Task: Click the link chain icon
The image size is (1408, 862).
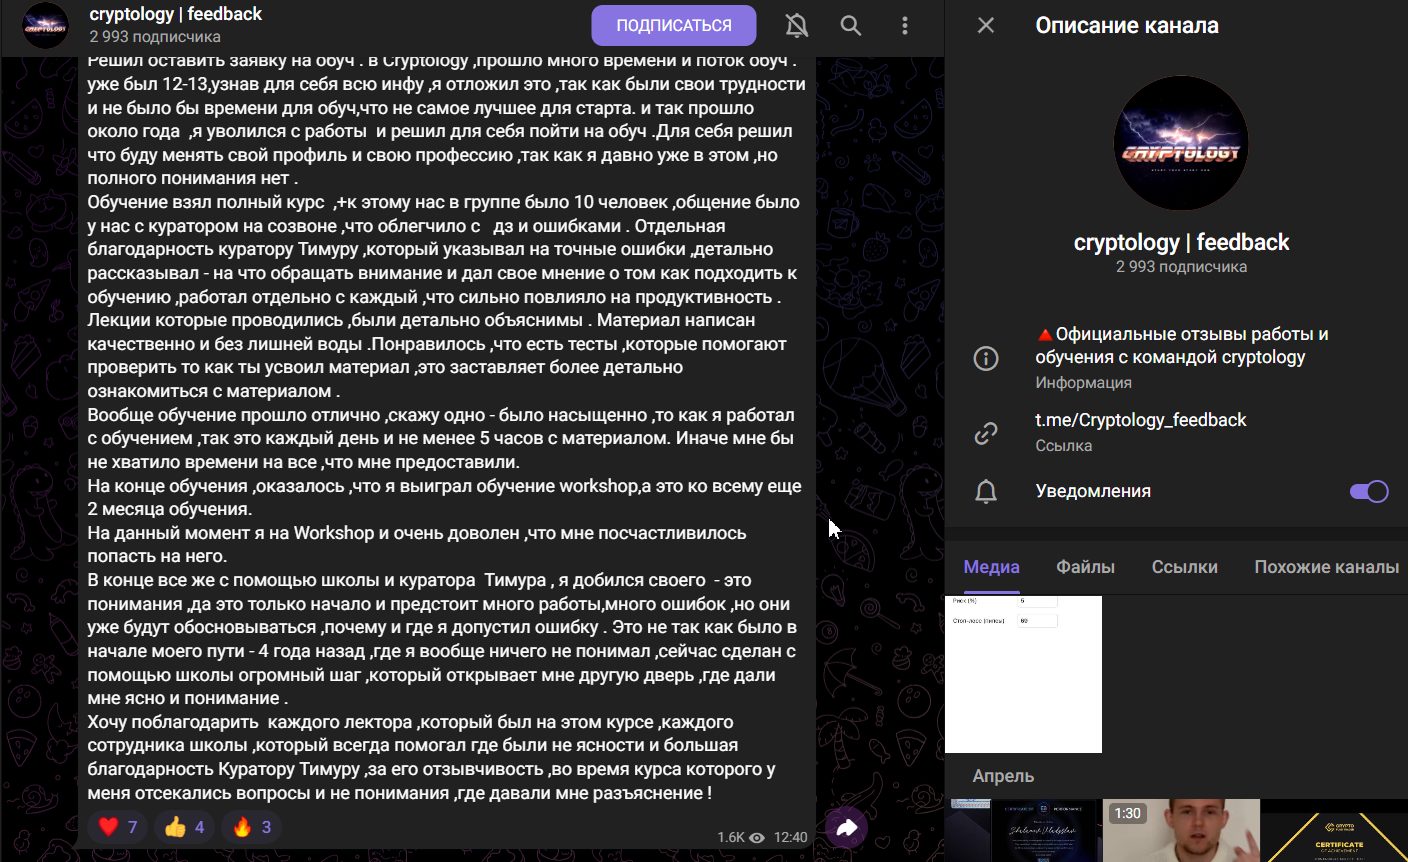Action: [x=986, y=433]
